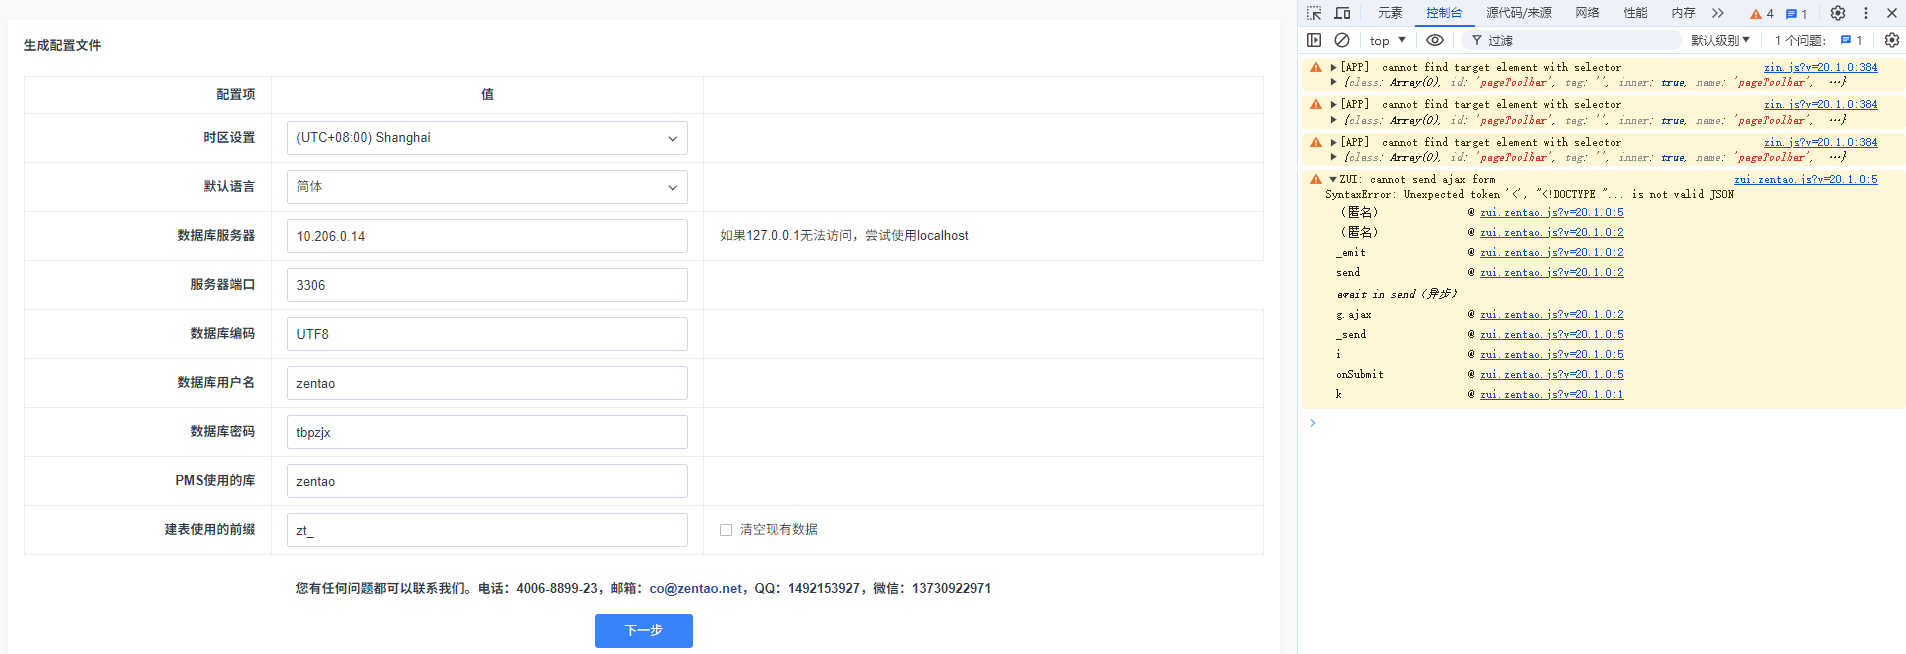
Task: Click the blue message badge in top tab bar
Action: point(1796,14)
